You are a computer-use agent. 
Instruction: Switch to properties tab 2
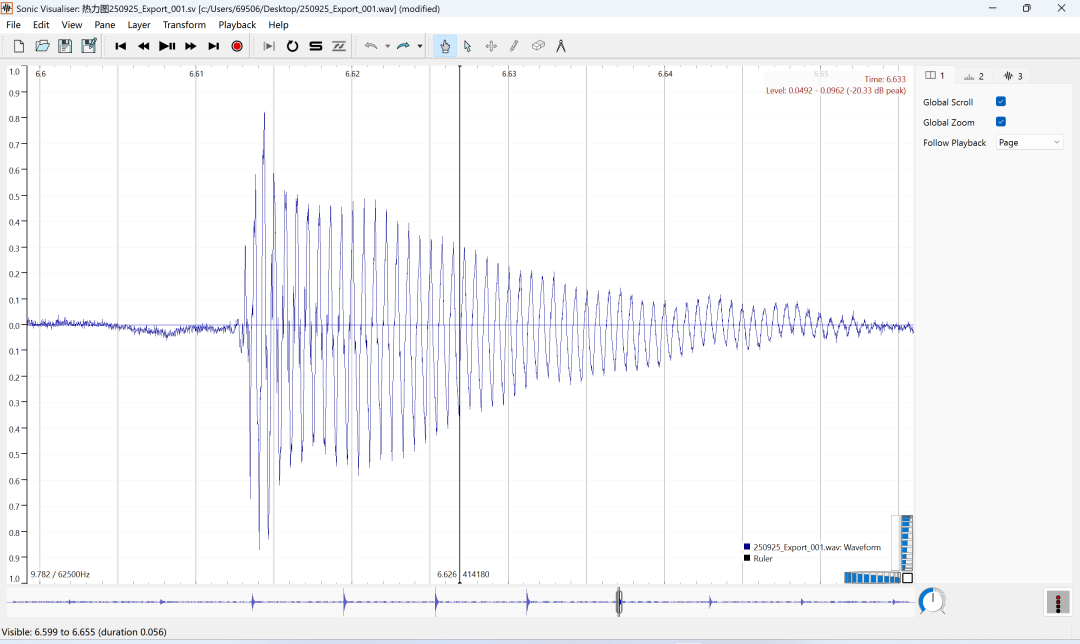[x=974, y=76]
